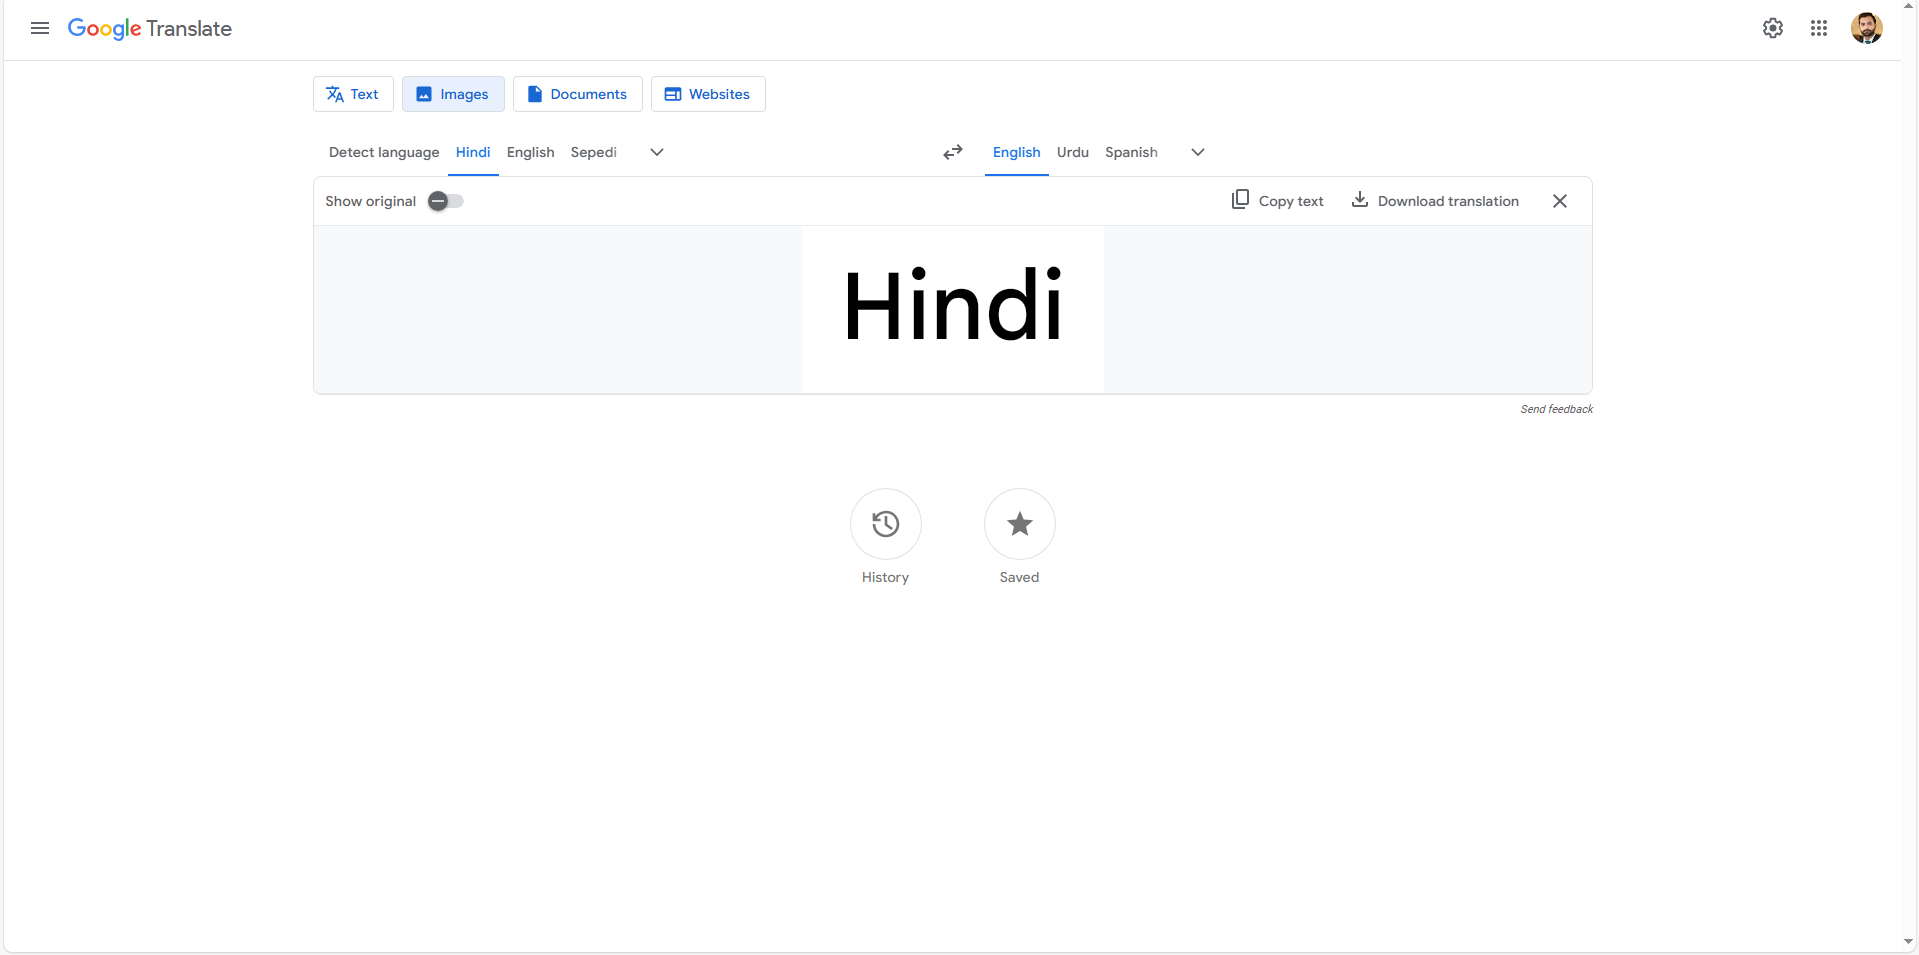Select Detect language as source
This screenshot has width=1919, height=955.
pyautogui.click(x=383, y=152)
